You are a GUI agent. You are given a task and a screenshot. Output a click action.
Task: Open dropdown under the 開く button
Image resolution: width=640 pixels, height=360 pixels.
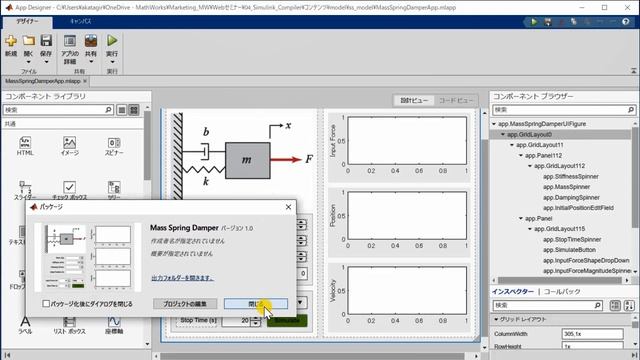[x=29, y=62]
